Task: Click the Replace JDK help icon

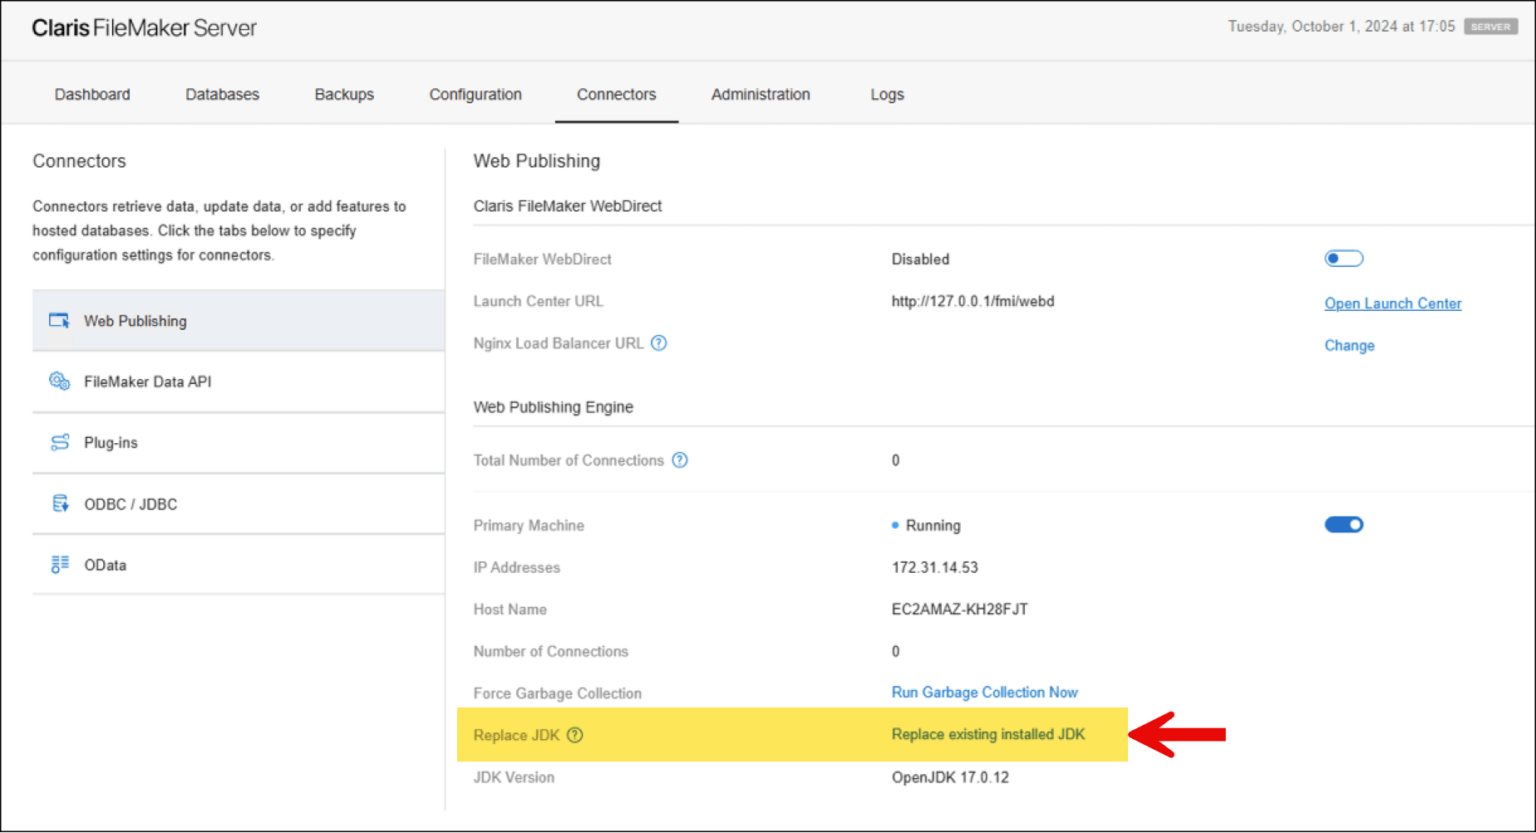Action: pyautogui.click(x=575, y=735)
